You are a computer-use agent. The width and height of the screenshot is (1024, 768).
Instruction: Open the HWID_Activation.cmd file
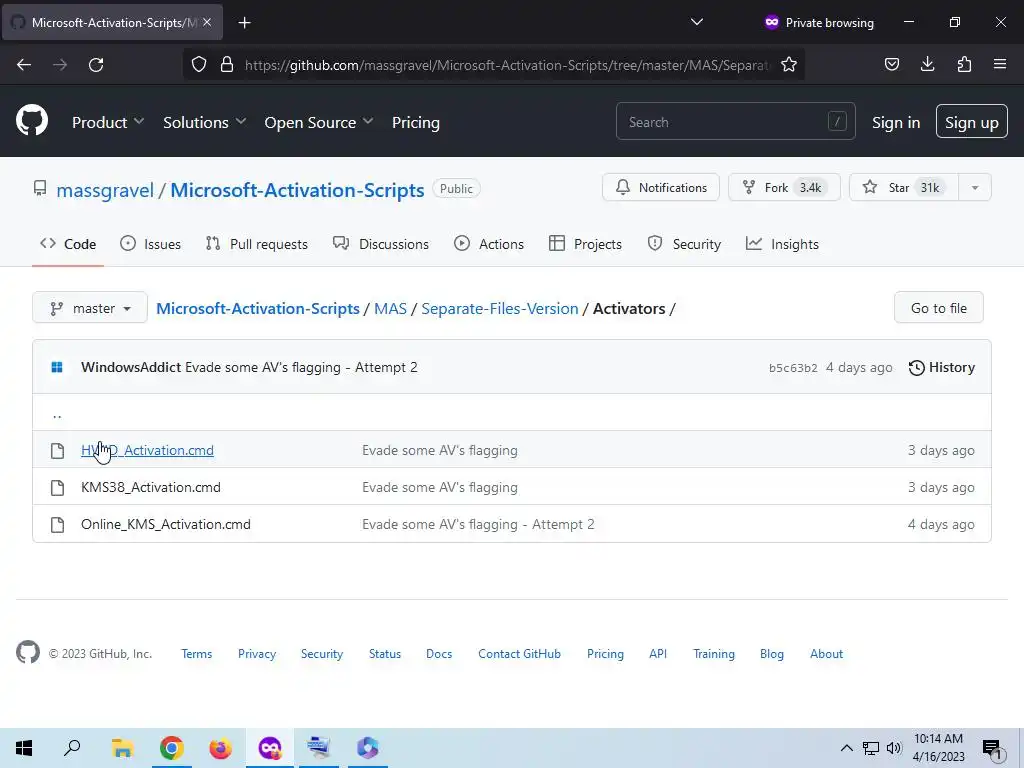[x=148, y=450]
